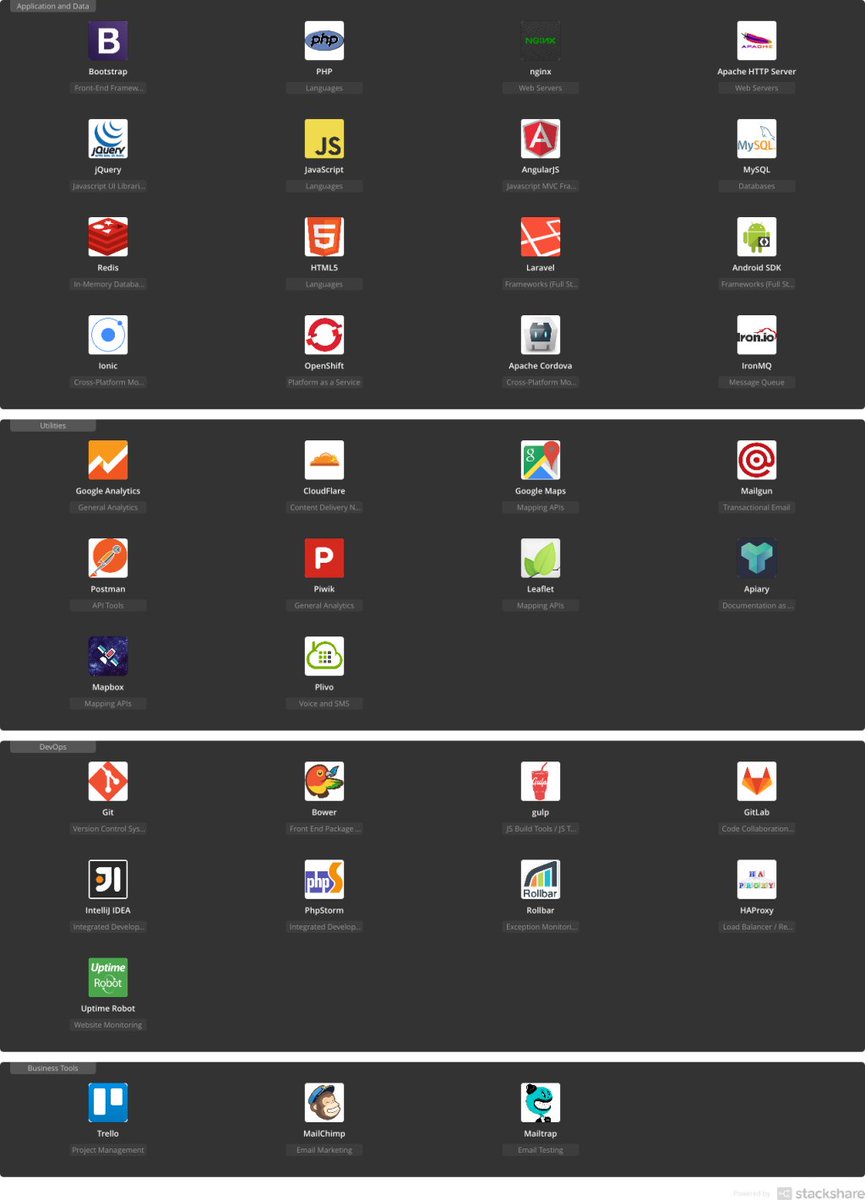Click the Email Marketing tag under MailChimp
The width and height of the screenshot is (865, 1200).
click(x=324, y=1150)
